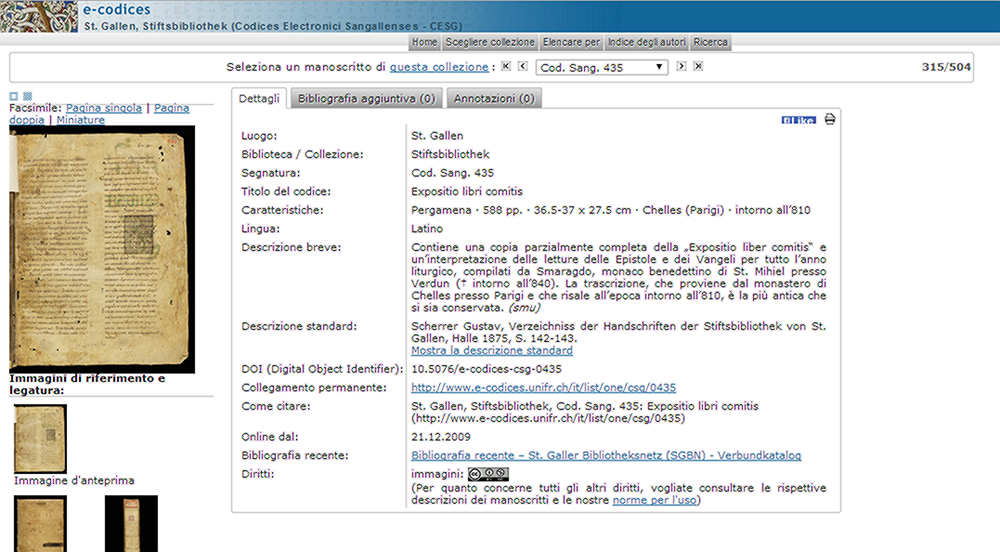Click the Segnatura value Cod. Sang. 435
The height and width of the screenshot is (552, 1000).
[452, 173]
